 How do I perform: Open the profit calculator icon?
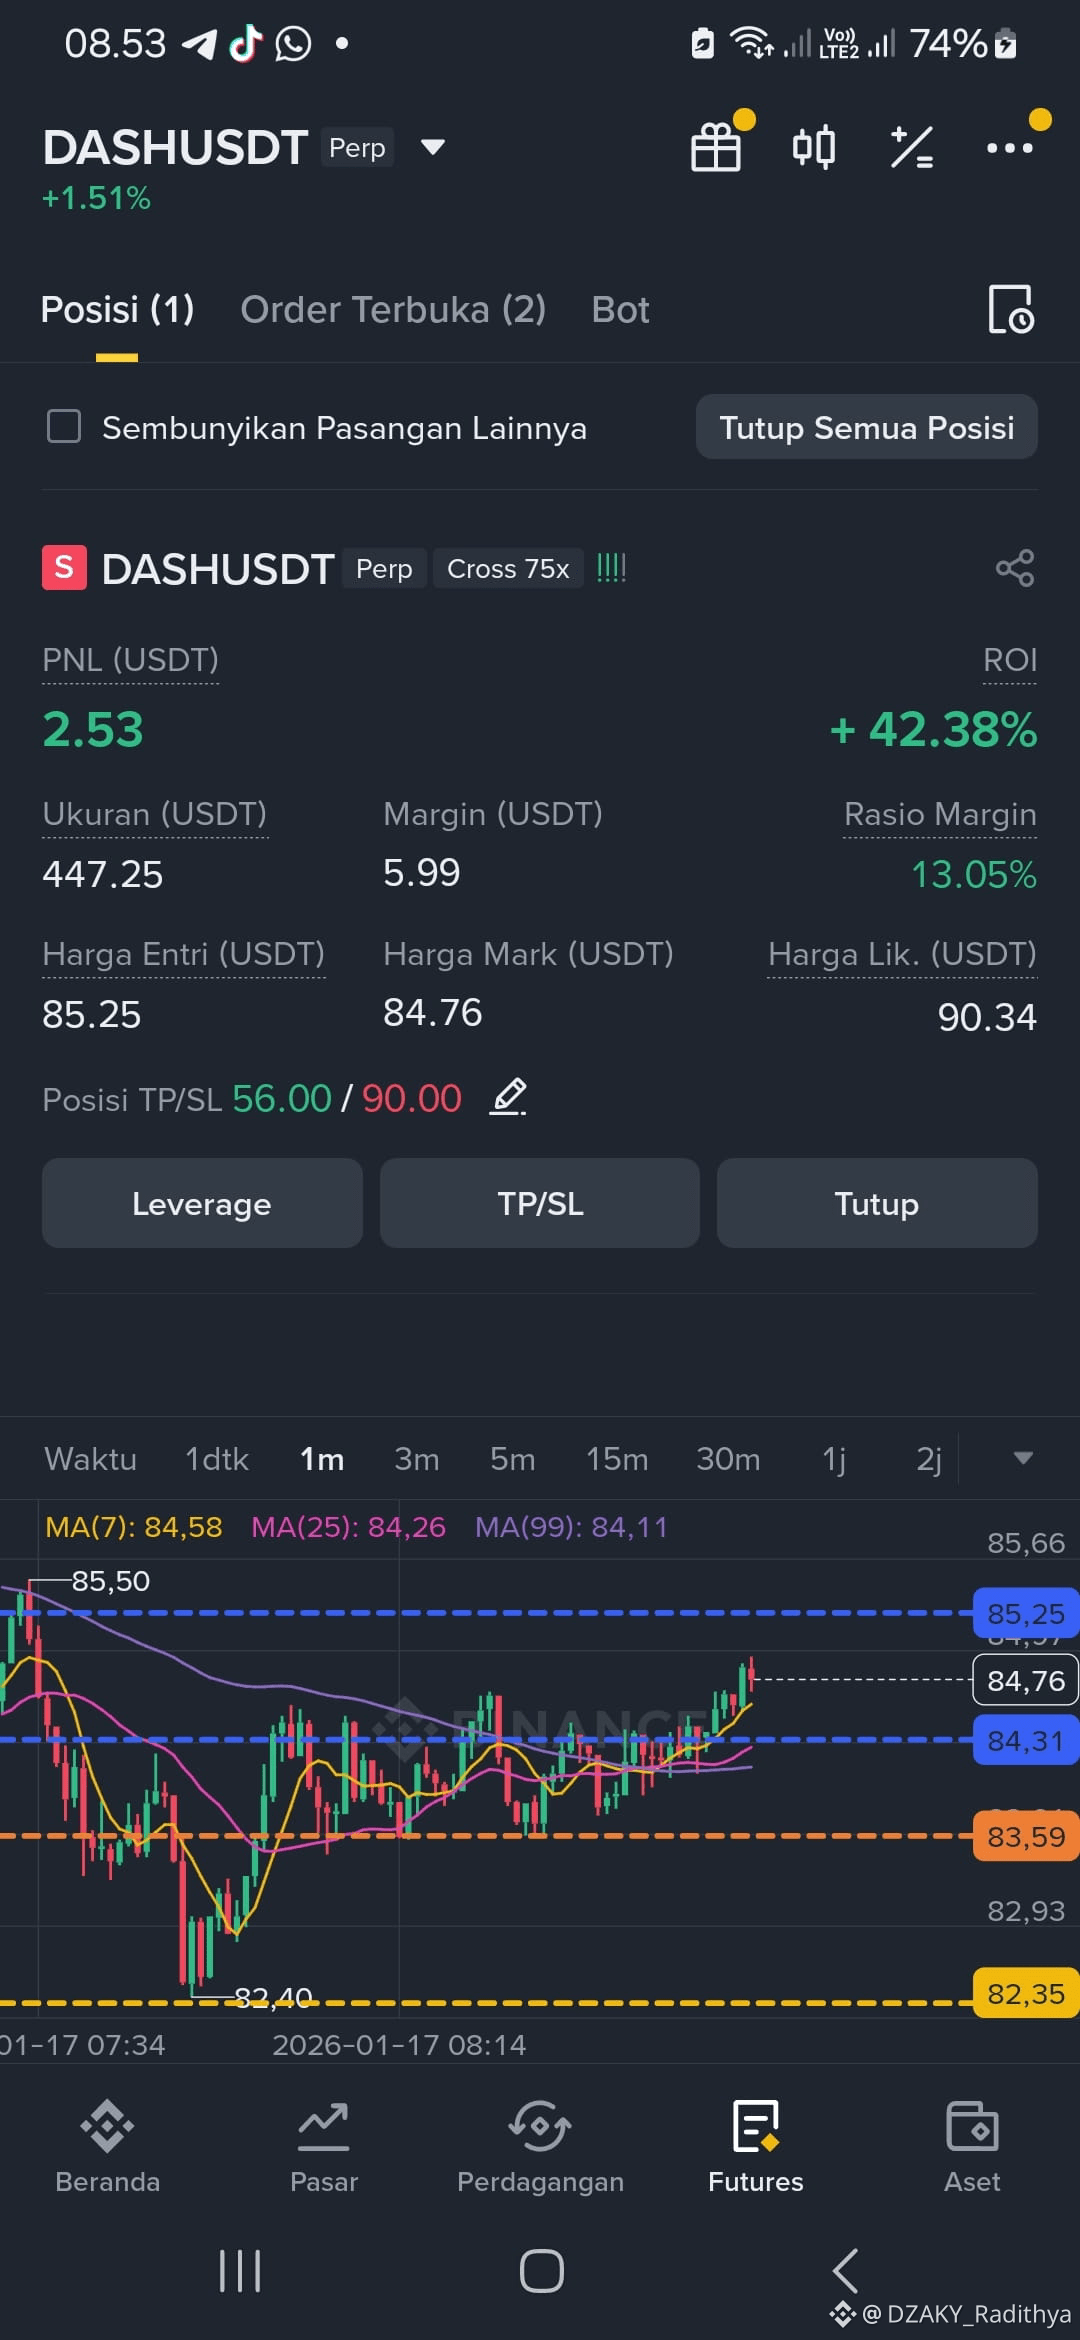912,147
